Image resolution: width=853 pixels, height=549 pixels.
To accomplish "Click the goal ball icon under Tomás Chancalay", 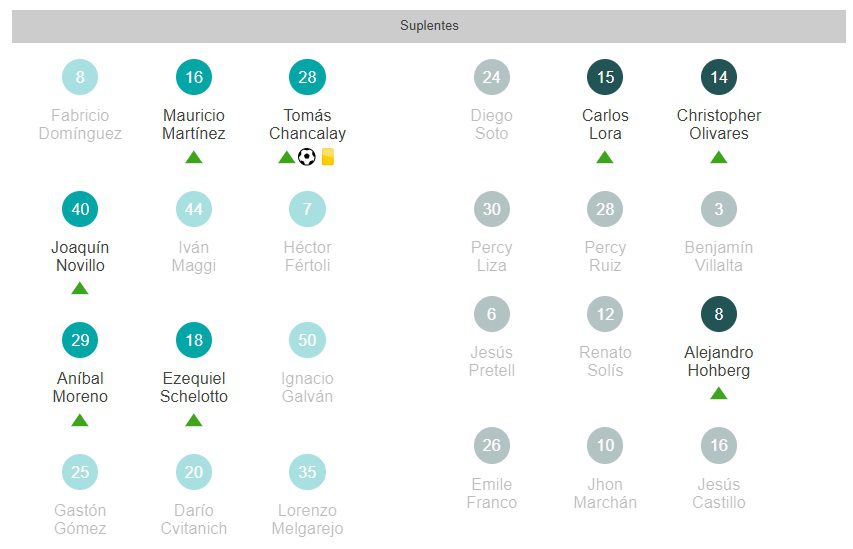I will 307,157.
